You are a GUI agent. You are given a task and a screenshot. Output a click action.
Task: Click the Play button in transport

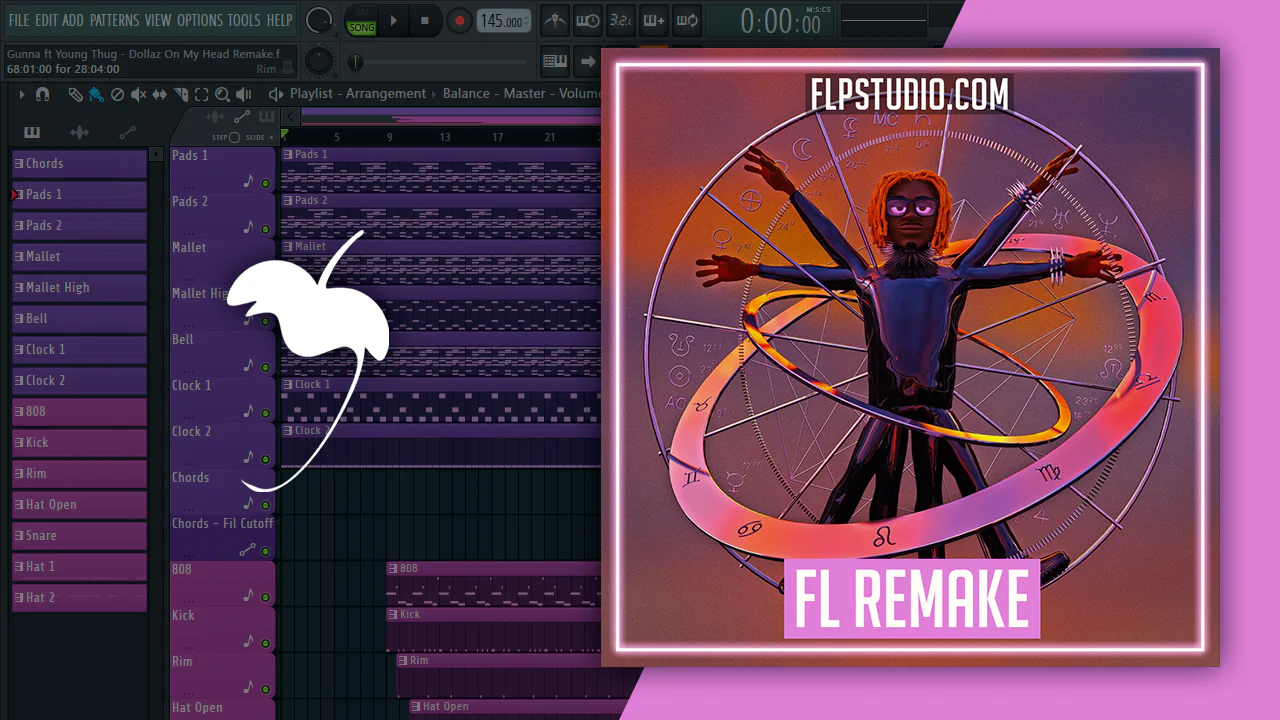point(393,20)
